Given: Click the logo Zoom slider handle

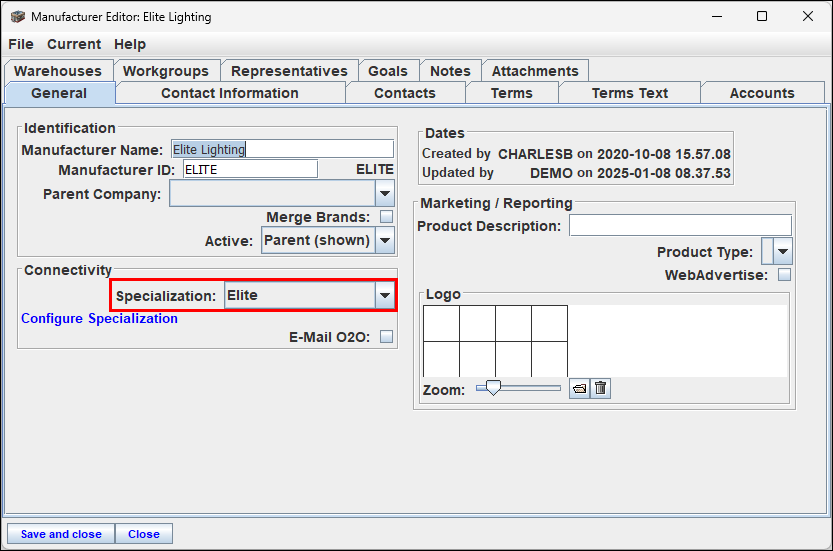Looking at the screenshot, I should 493,388.
